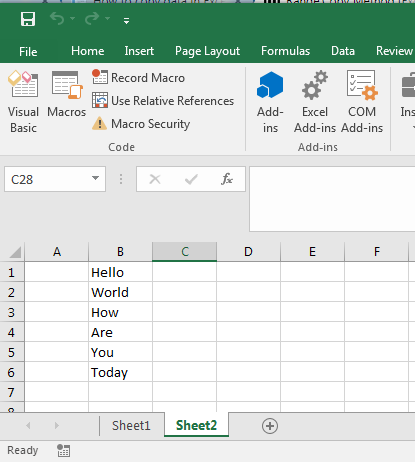Select column C header
Viewport: 415px width, 462px height.
tap(184, 252)
